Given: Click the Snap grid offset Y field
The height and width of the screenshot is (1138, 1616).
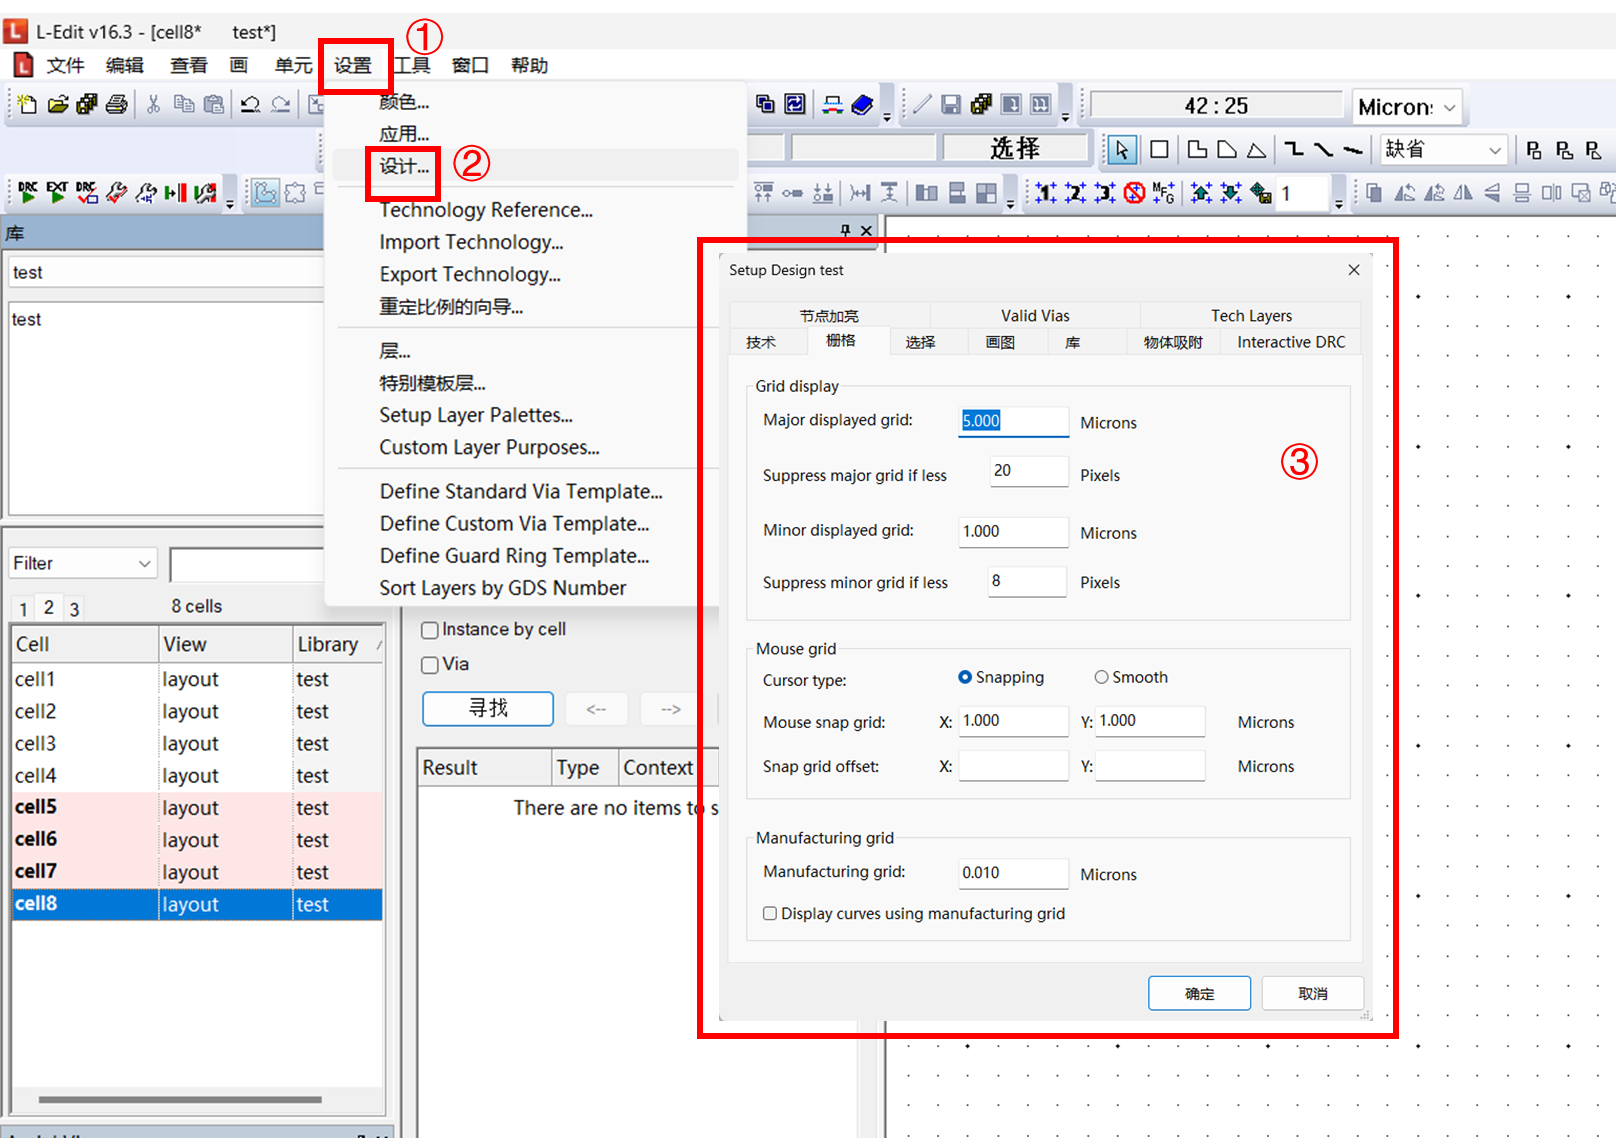Looking at the screenshot, I should click(x=1150, y=766).
